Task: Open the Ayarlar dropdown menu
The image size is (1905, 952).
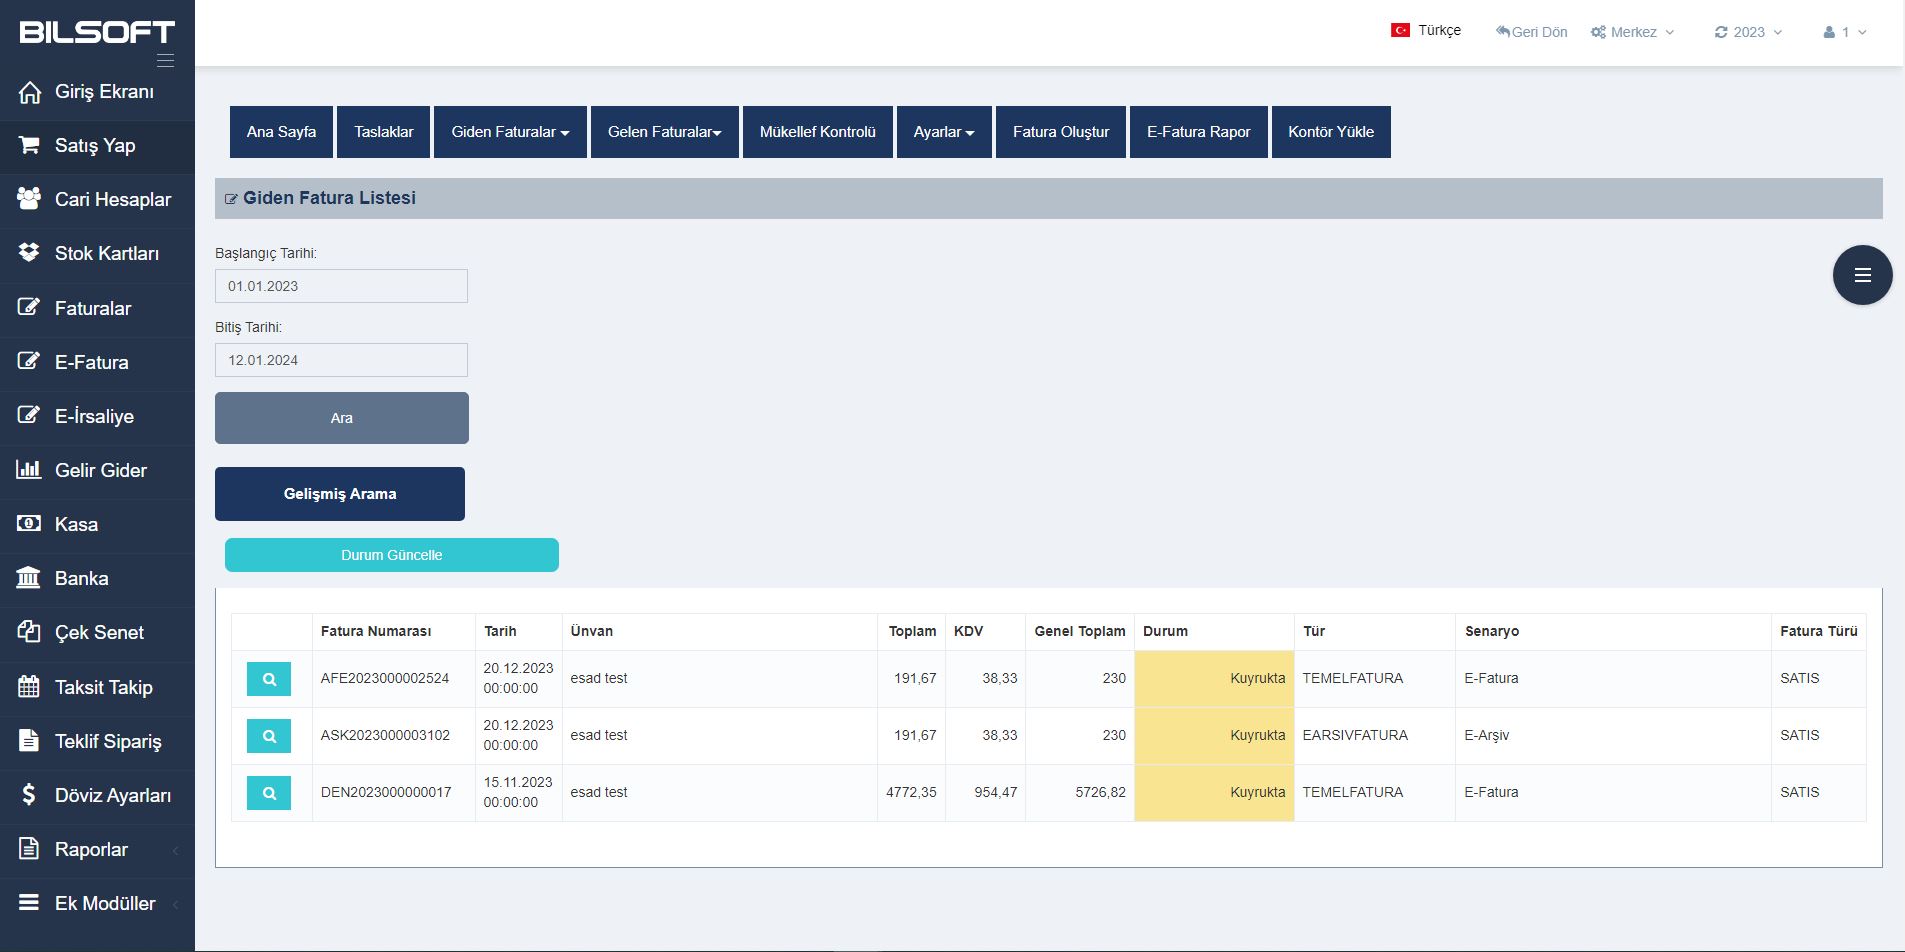Action: (944, 132)
